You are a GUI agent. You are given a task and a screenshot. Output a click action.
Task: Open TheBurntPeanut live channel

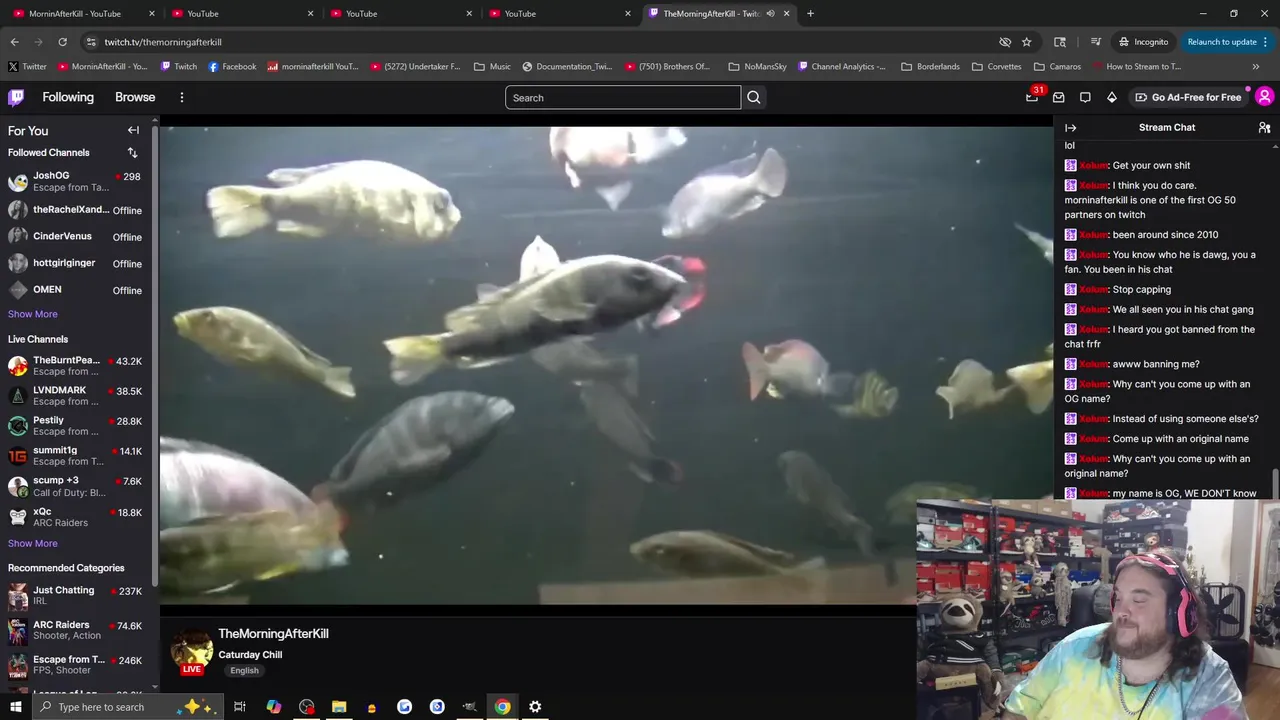(75, 365)
